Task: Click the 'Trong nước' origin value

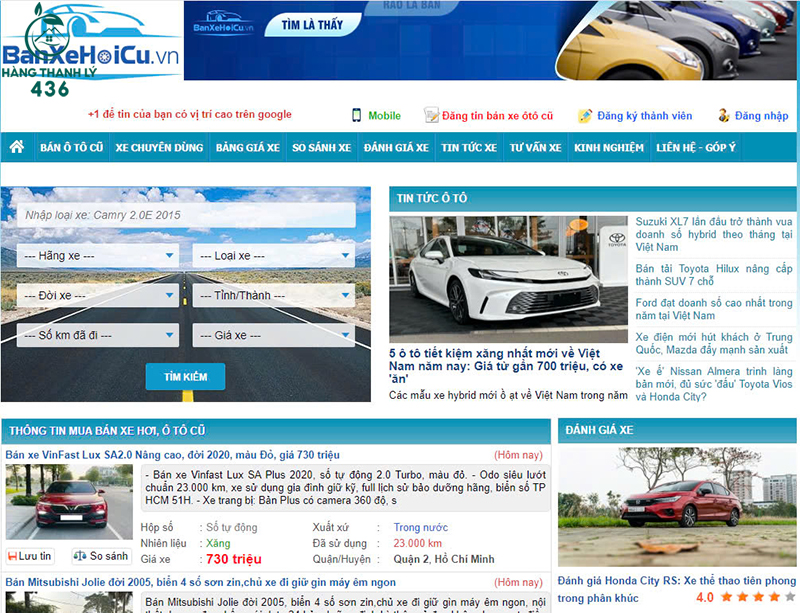Action: click(420, 527)
